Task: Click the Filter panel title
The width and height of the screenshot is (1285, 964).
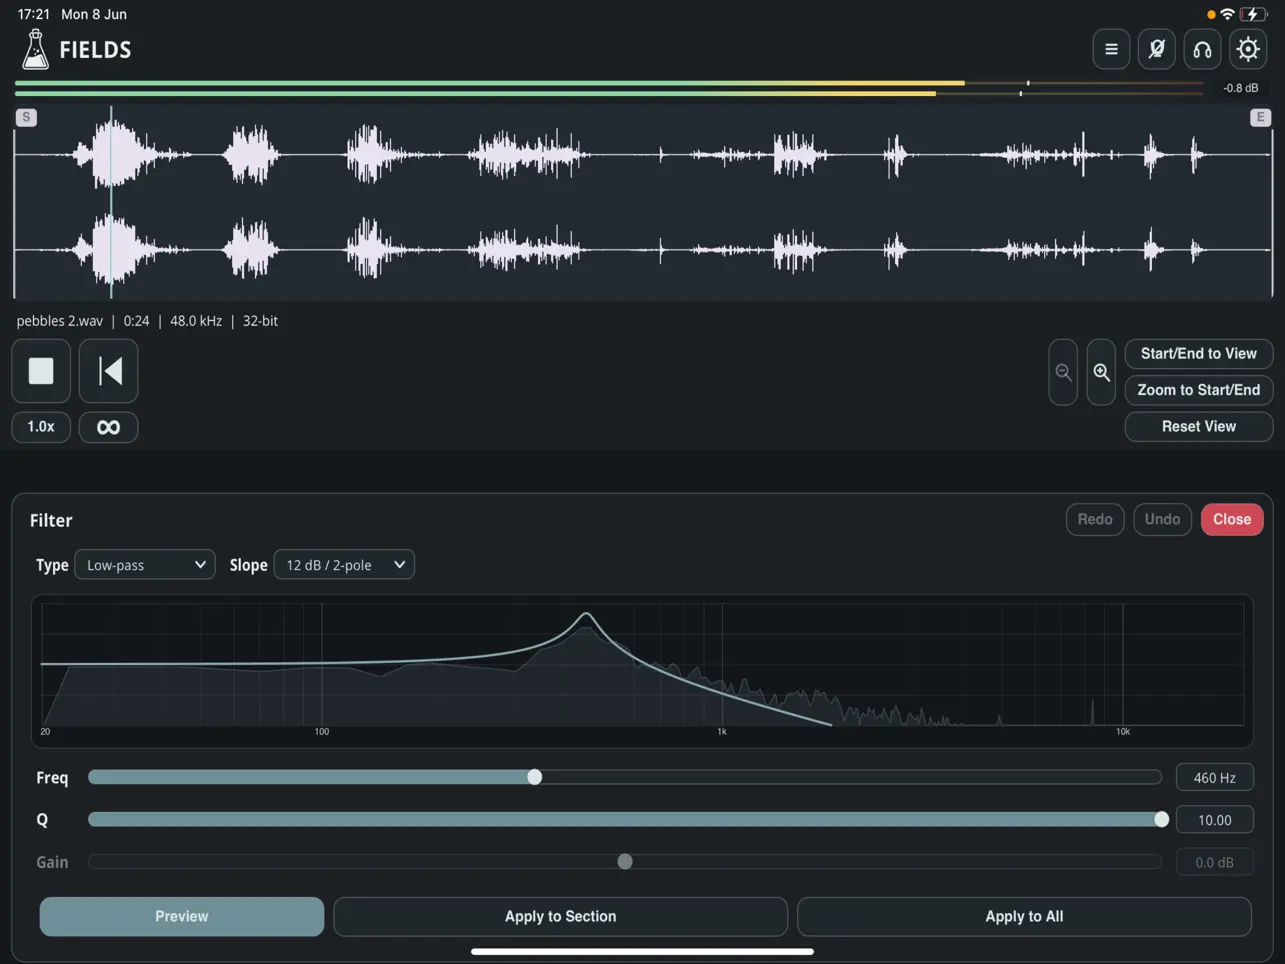Action: (x=51, y=520)
